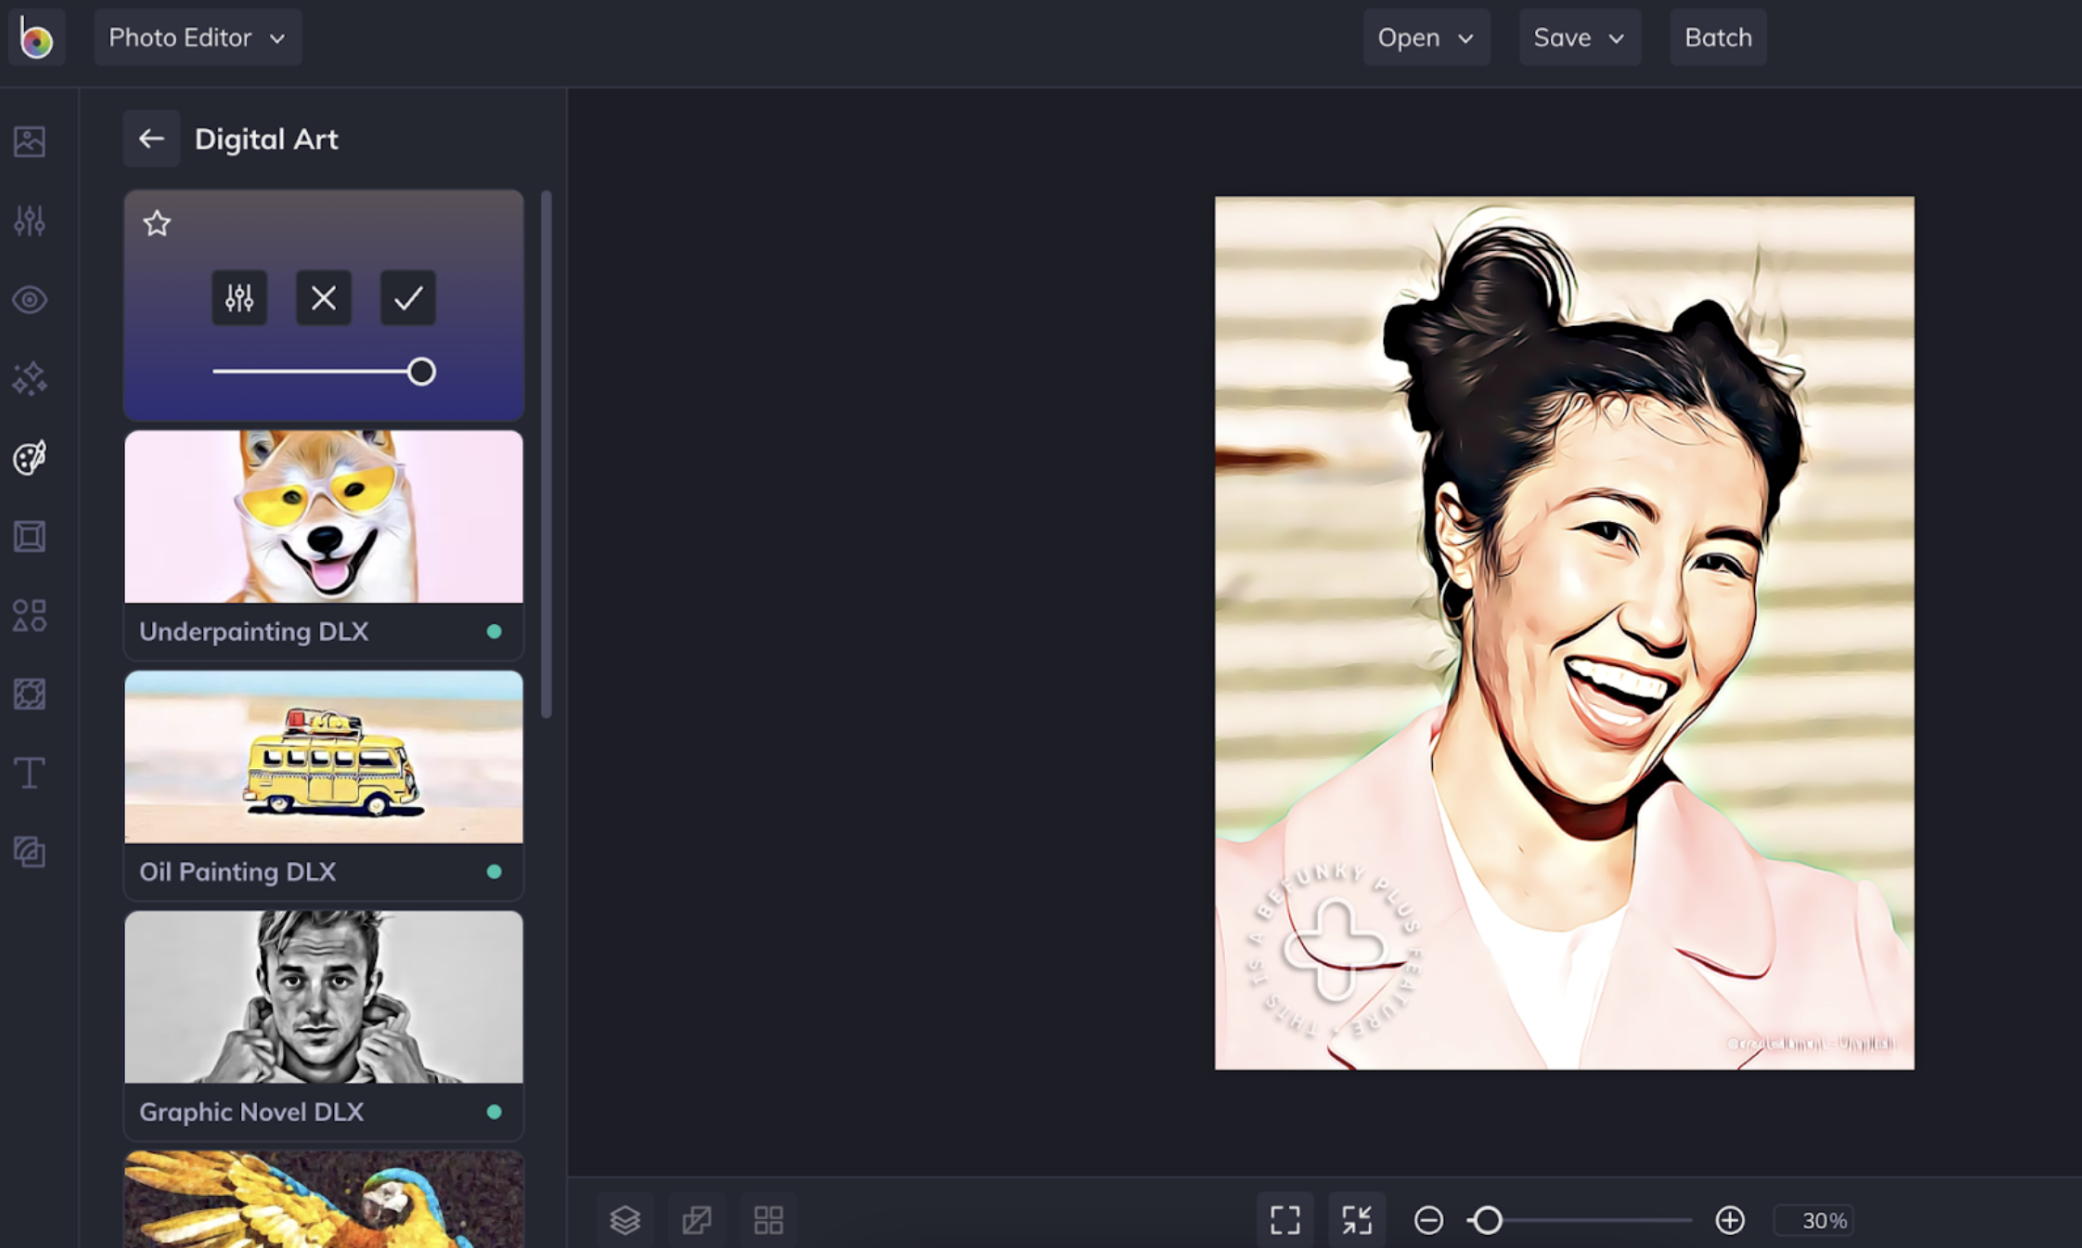Zoom out with minus icon
This screenshot has width=2082, height=1248.
1428,1220
